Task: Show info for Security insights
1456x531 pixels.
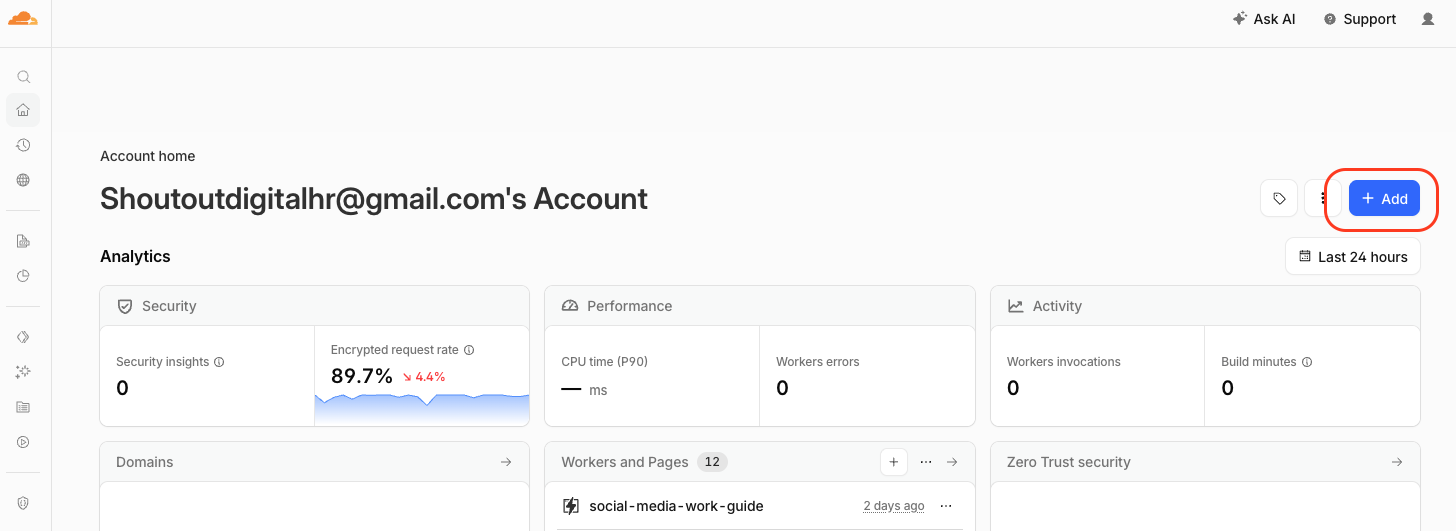Action: pyautogui.click(x=219, y=362)
